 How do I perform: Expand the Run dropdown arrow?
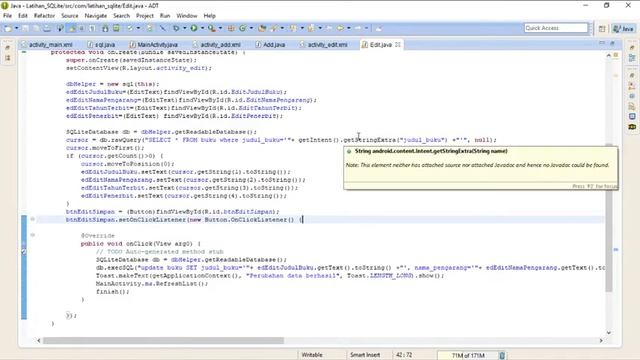point(202,28)
